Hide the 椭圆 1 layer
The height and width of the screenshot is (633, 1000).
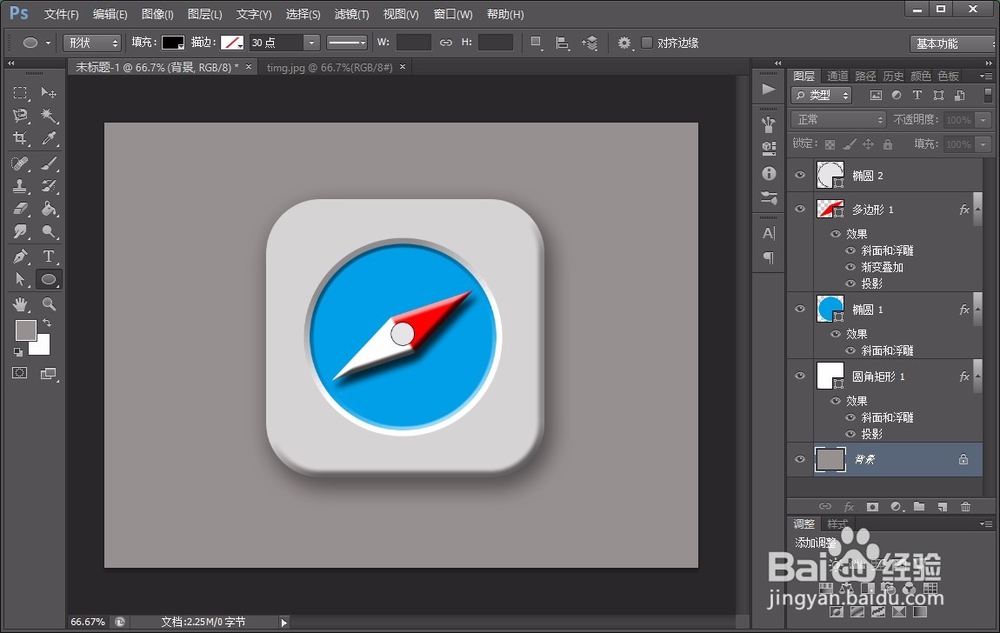[800, 309]
